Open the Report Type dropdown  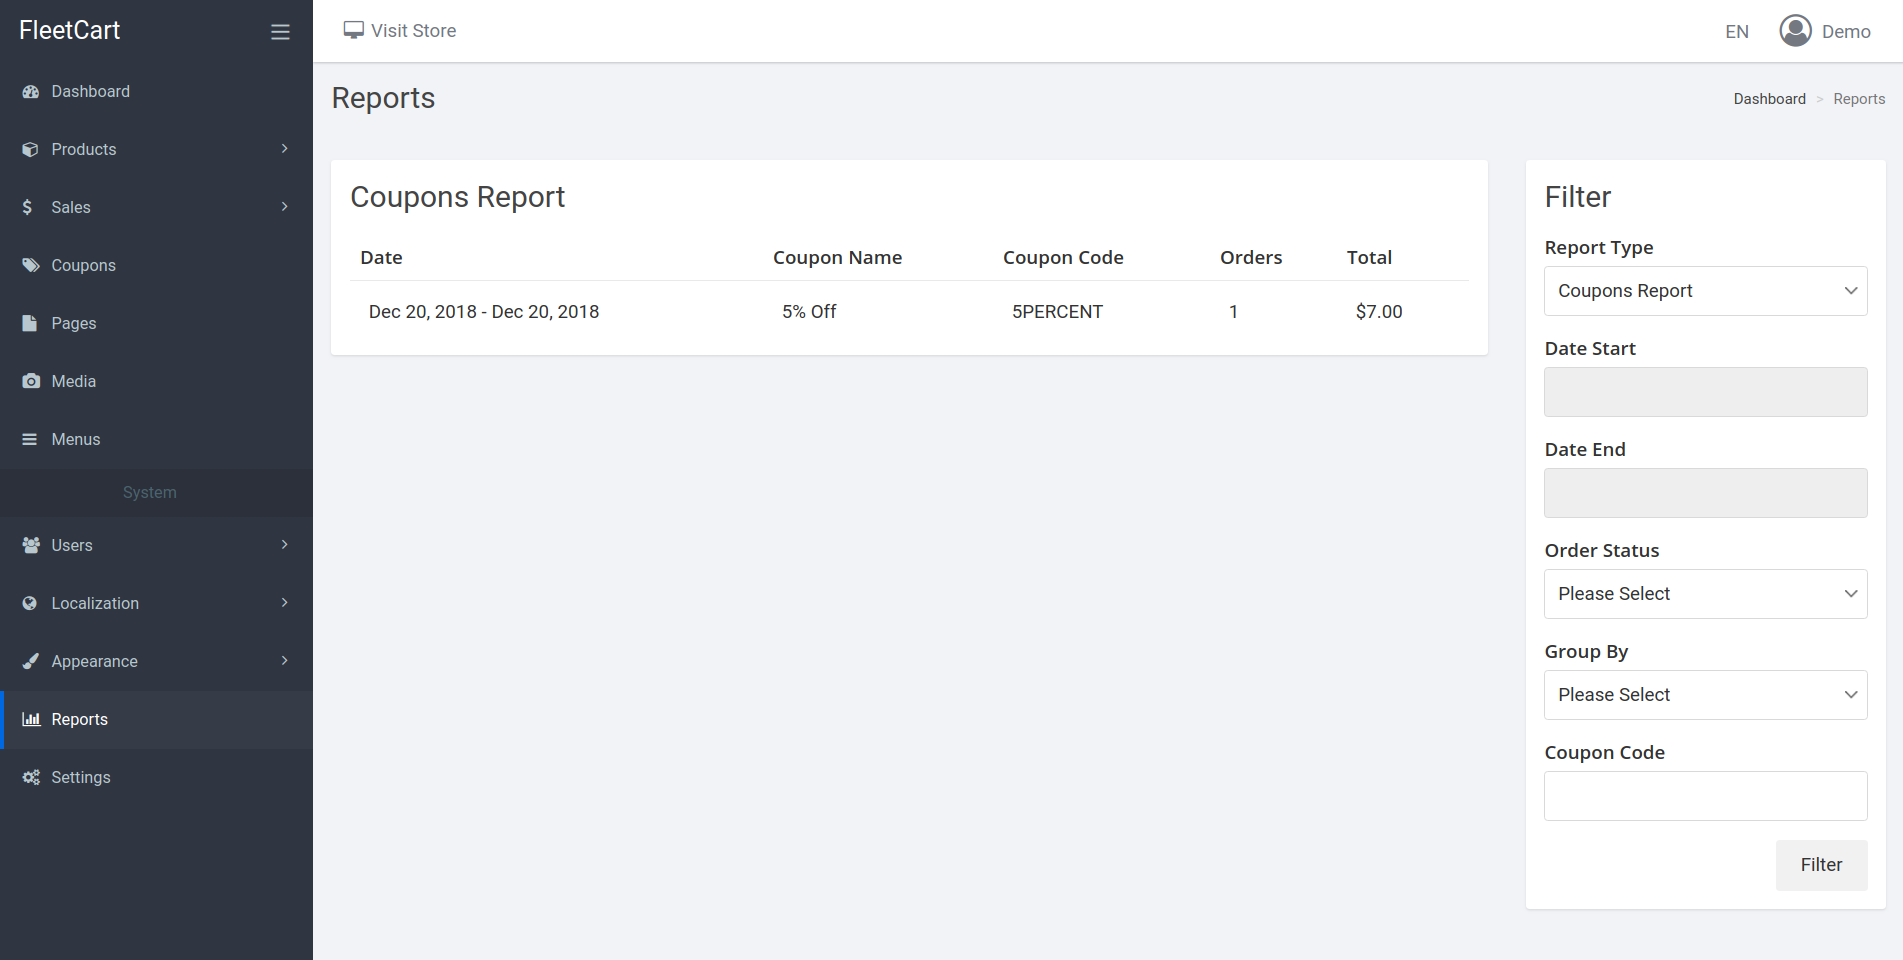click(1705, 290)
